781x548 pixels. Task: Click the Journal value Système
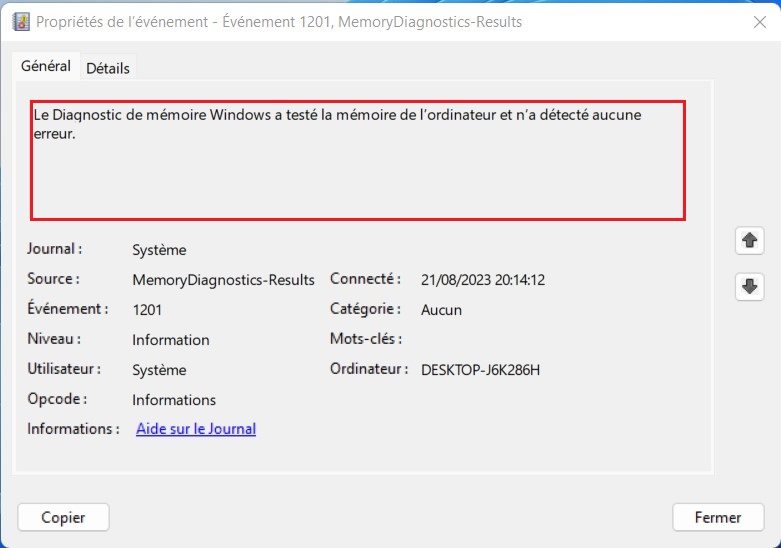pyautogui.click(x=159, y=250)
